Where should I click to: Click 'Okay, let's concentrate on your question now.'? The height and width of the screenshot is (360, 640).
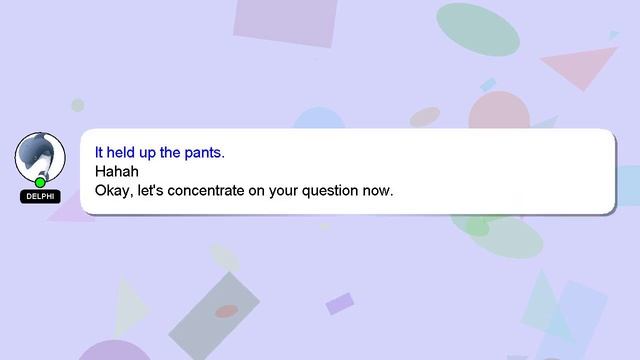[x=244, y=191]
